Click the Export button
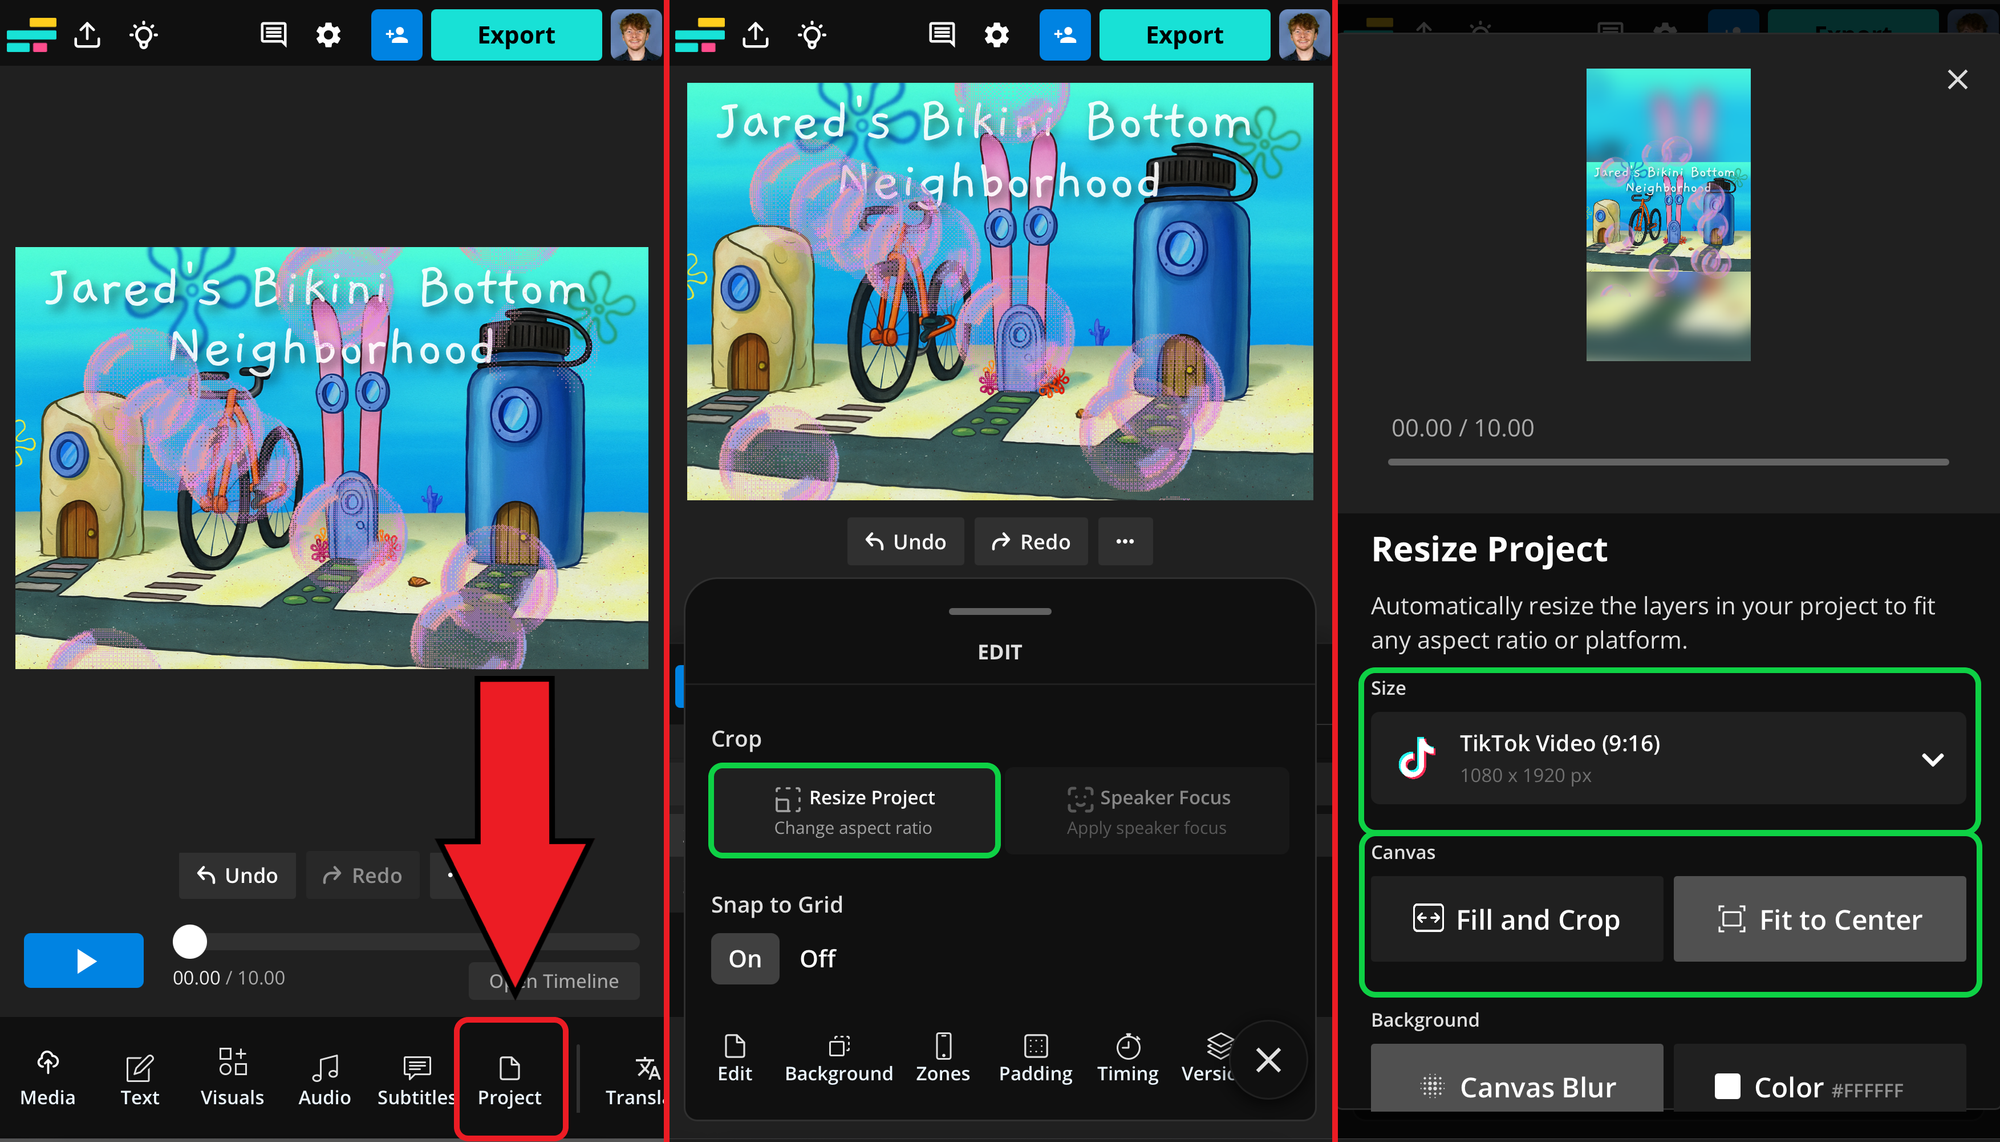Screen dimensions: 2000x1142 coord(516,34)
